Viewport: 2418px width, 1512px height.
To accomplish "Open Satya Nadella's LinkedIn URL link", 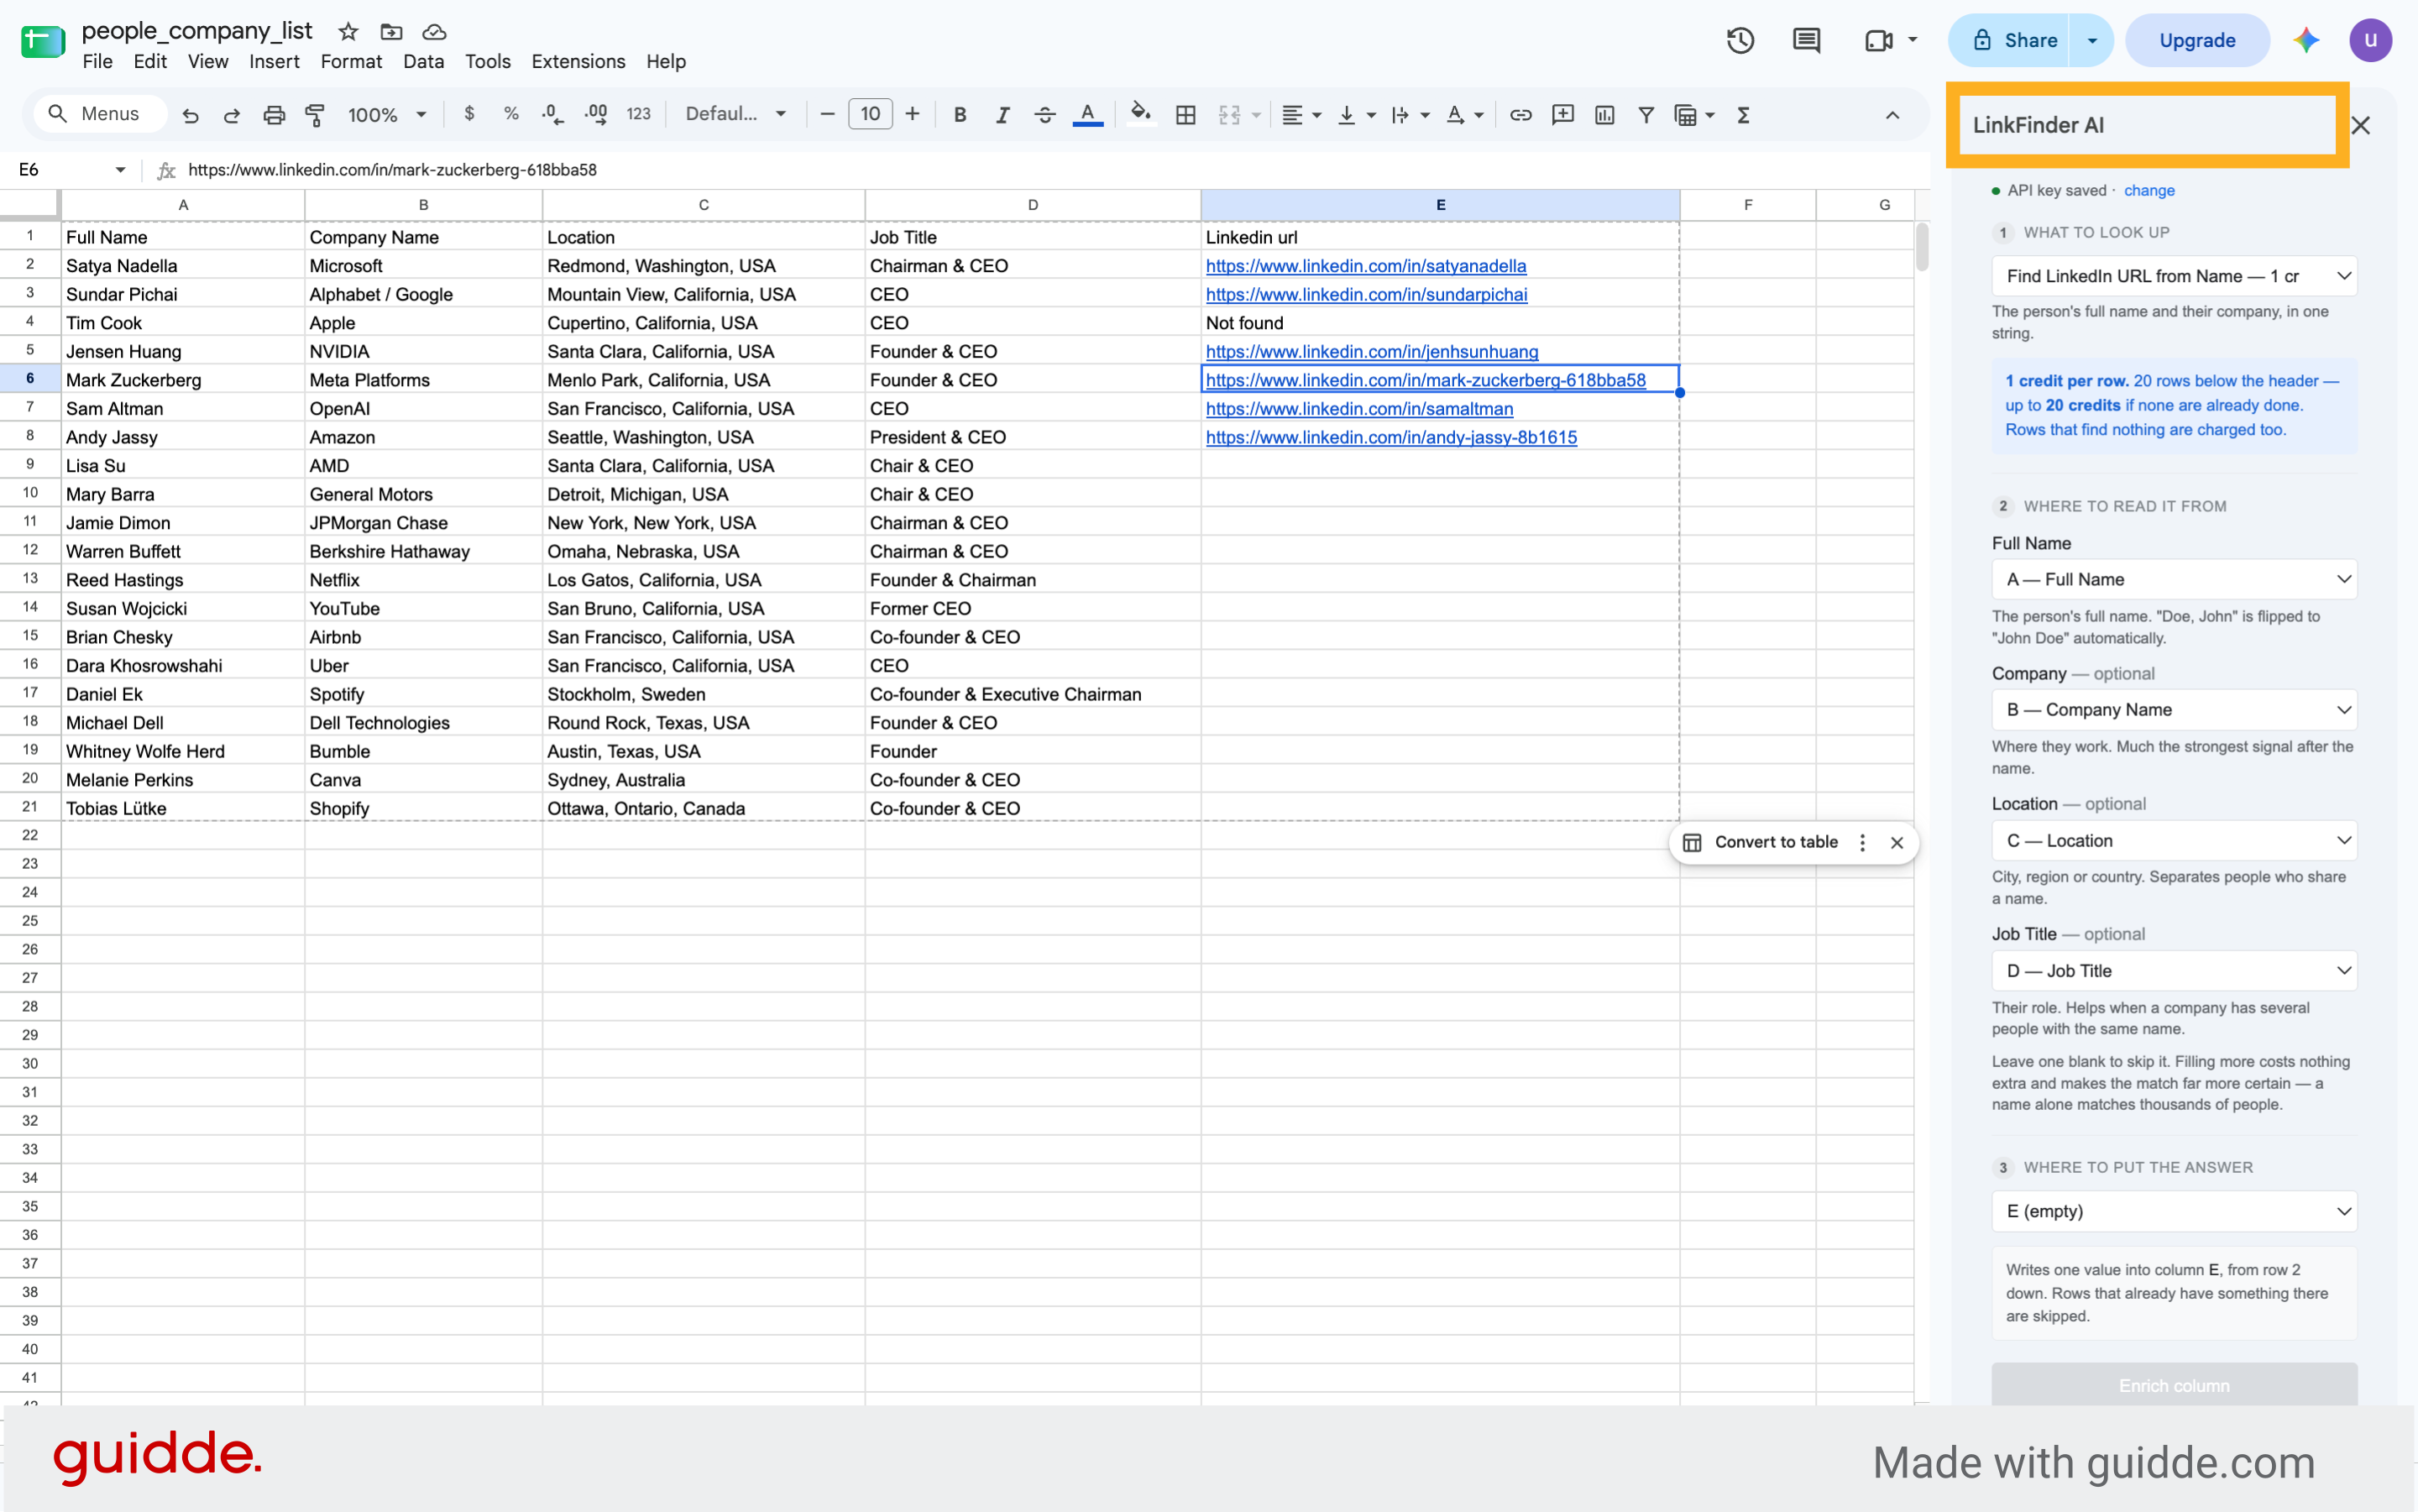I will pyautogui.click(x=1365, y=266).
